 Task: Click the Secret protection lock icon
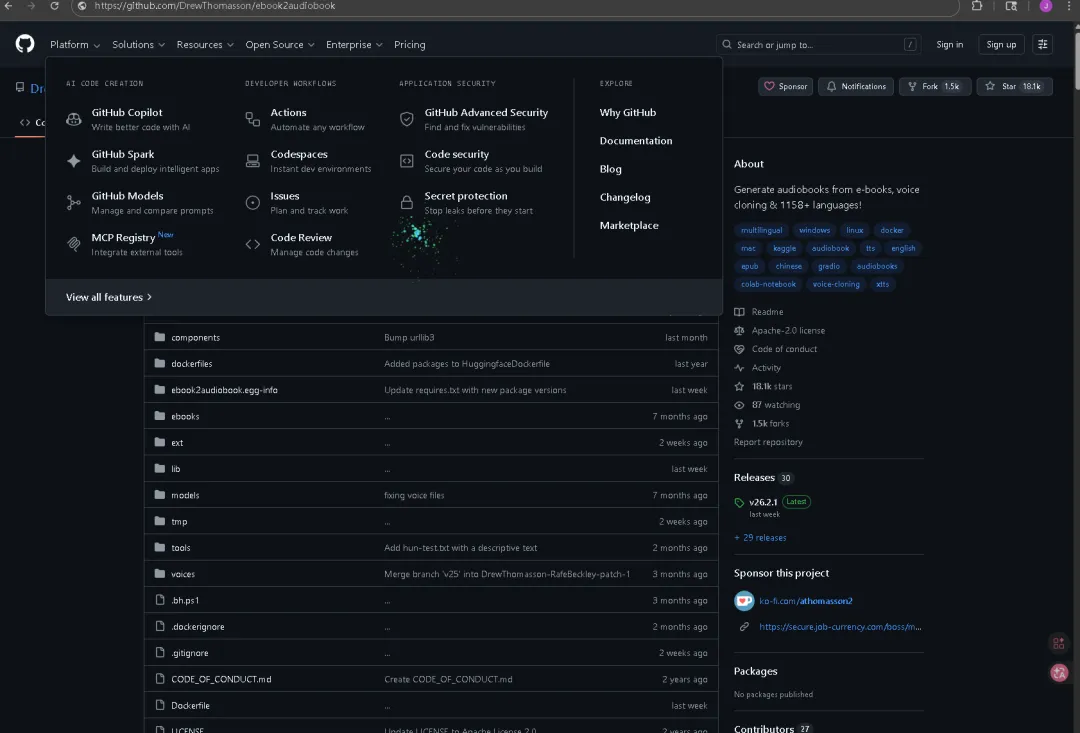click(x=407, y=203)
